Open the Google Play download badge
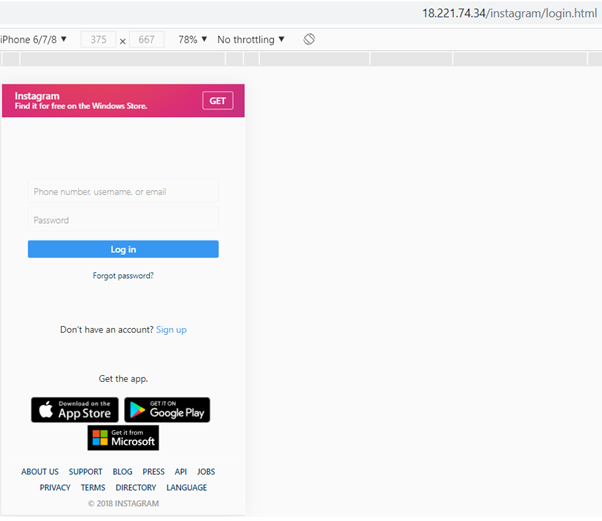 click(167, 410)
